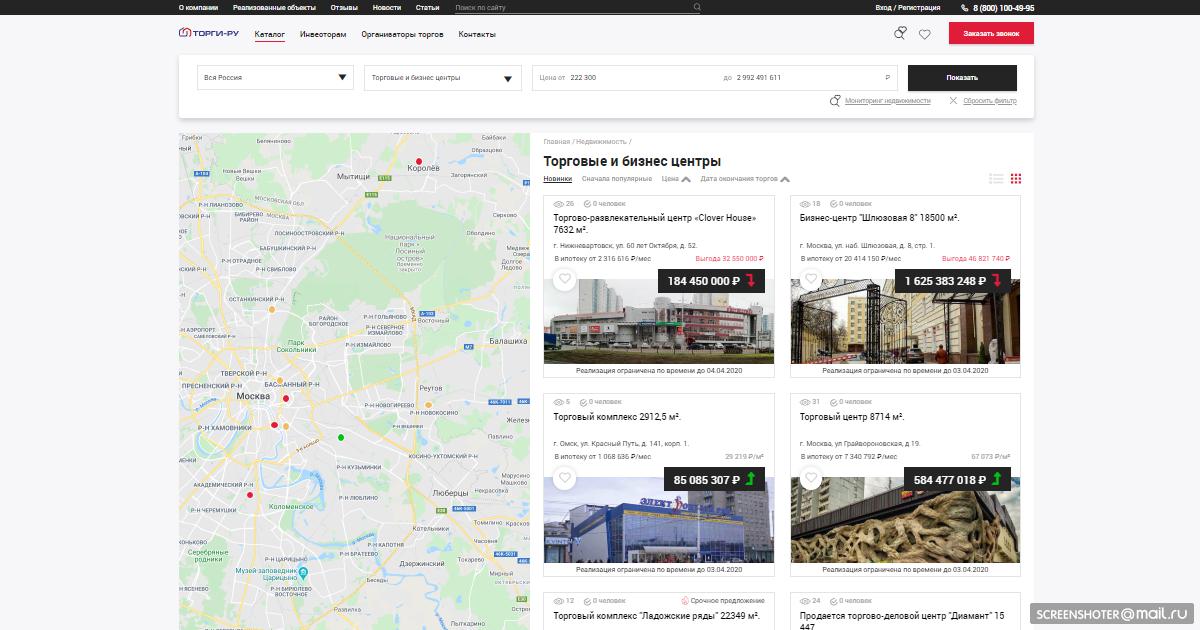Click the views eye icon on Ладожские ряды card
The height and width of the screenshot is (630, 1200).
559,601
